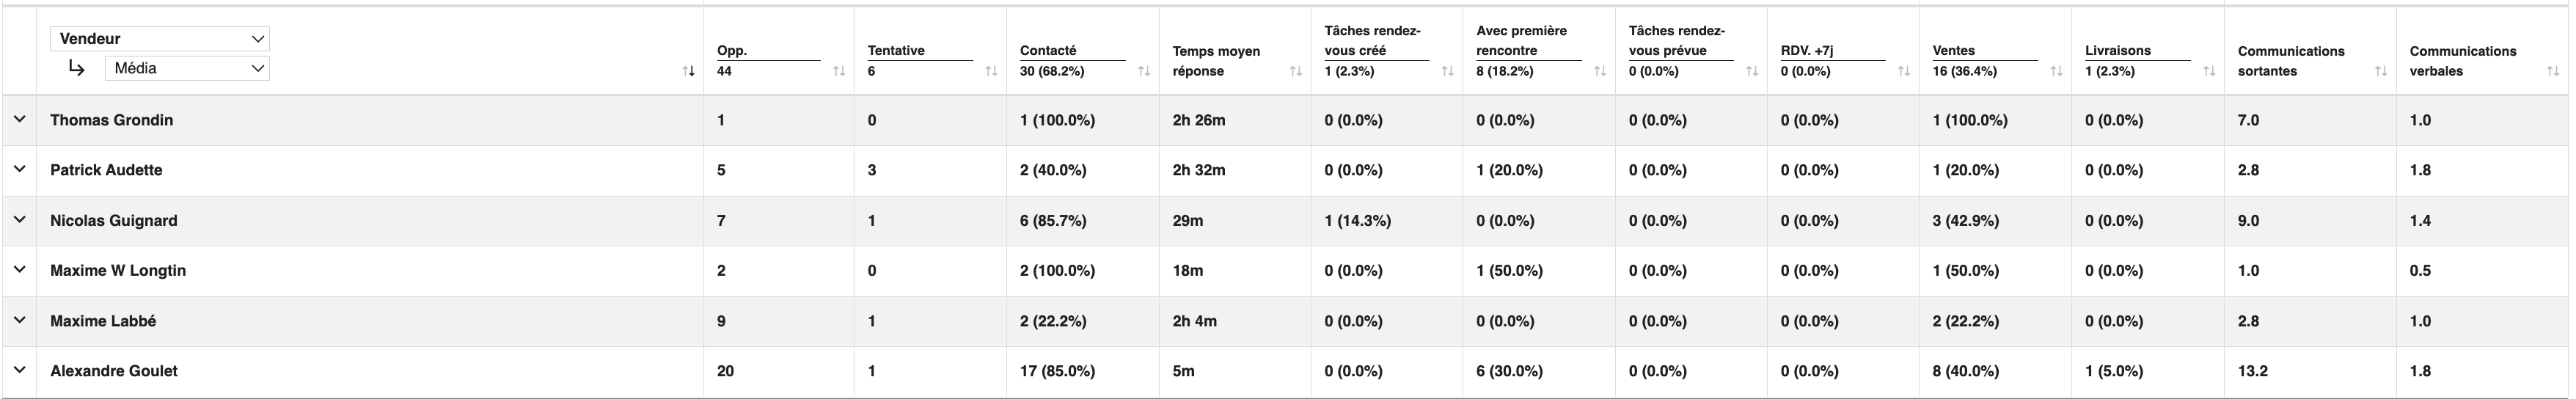Expand Nicolas Guignard's details
Screen dimensions: 2576x399
[19, 219]
